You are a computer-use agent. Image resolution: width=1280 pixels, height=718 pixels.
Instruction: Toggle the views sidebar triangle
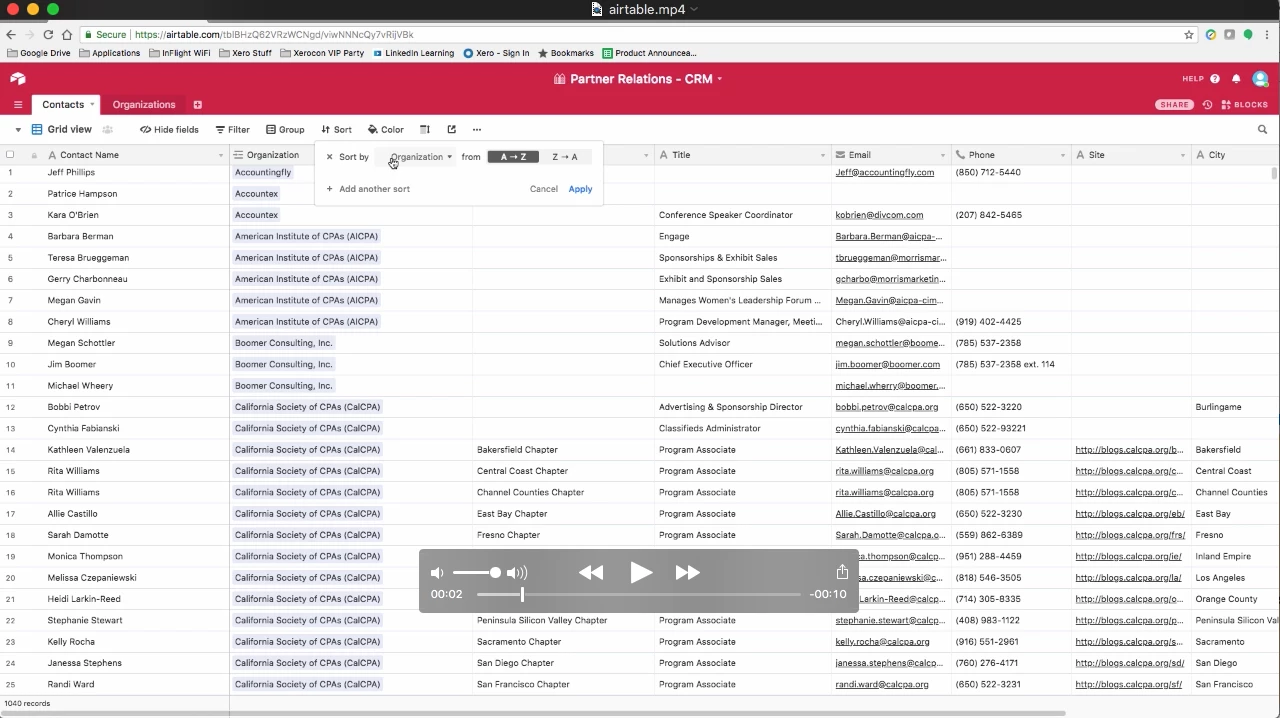(18, 130)
